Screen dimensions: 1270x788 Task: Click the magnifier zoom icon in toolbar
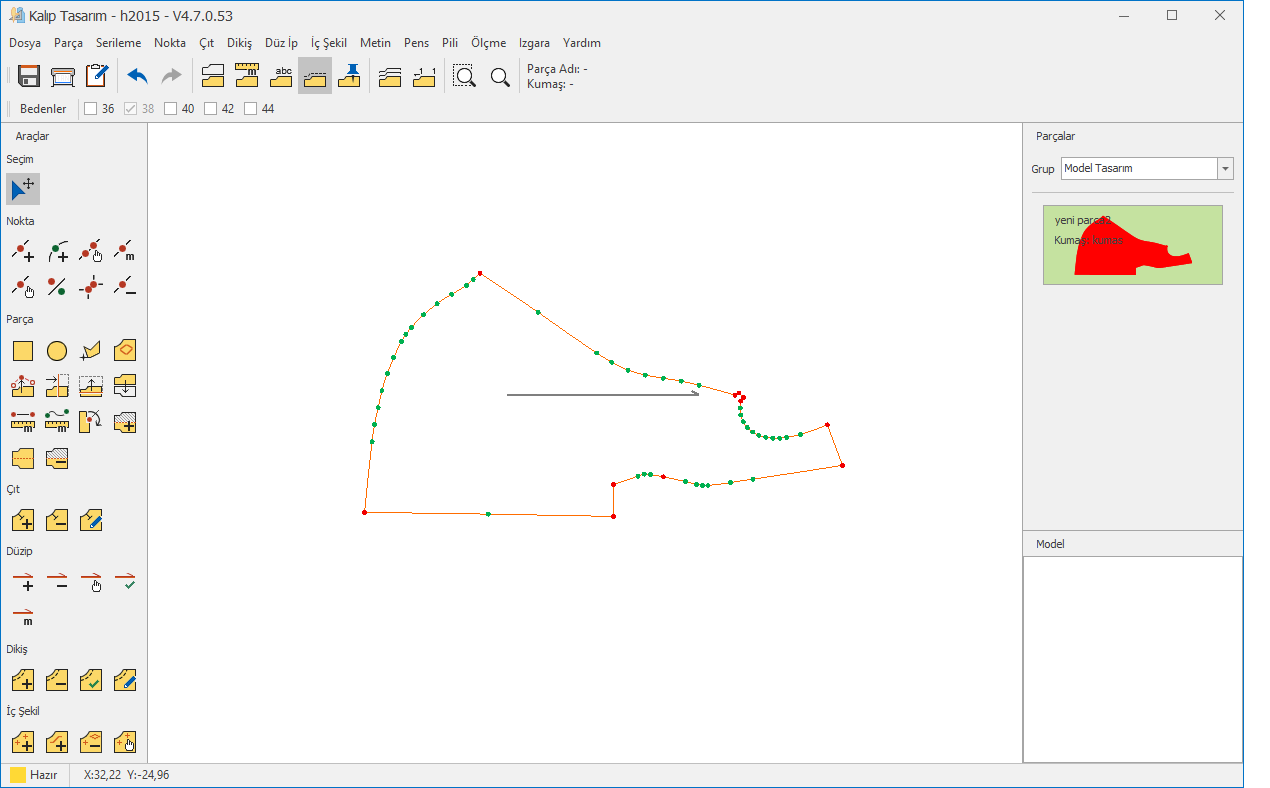tap(500, 77)
